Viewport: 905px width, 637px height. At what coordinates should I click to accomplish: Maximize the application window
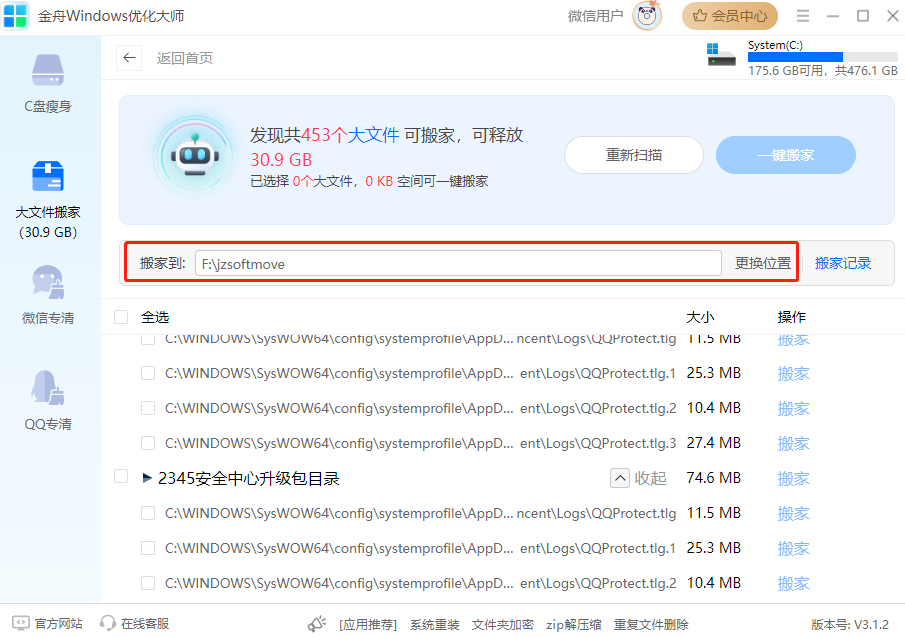tap(863, 16)
